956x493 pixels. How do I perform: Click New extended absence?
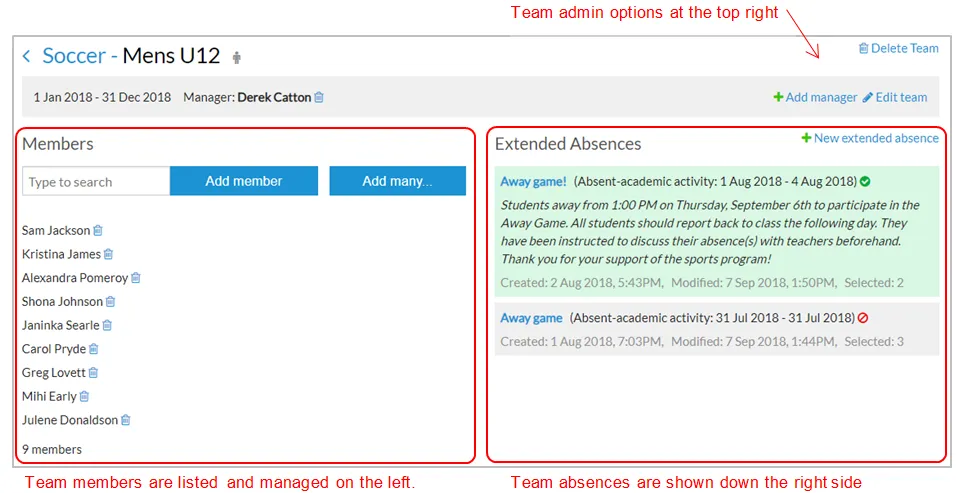coord(870,138)
